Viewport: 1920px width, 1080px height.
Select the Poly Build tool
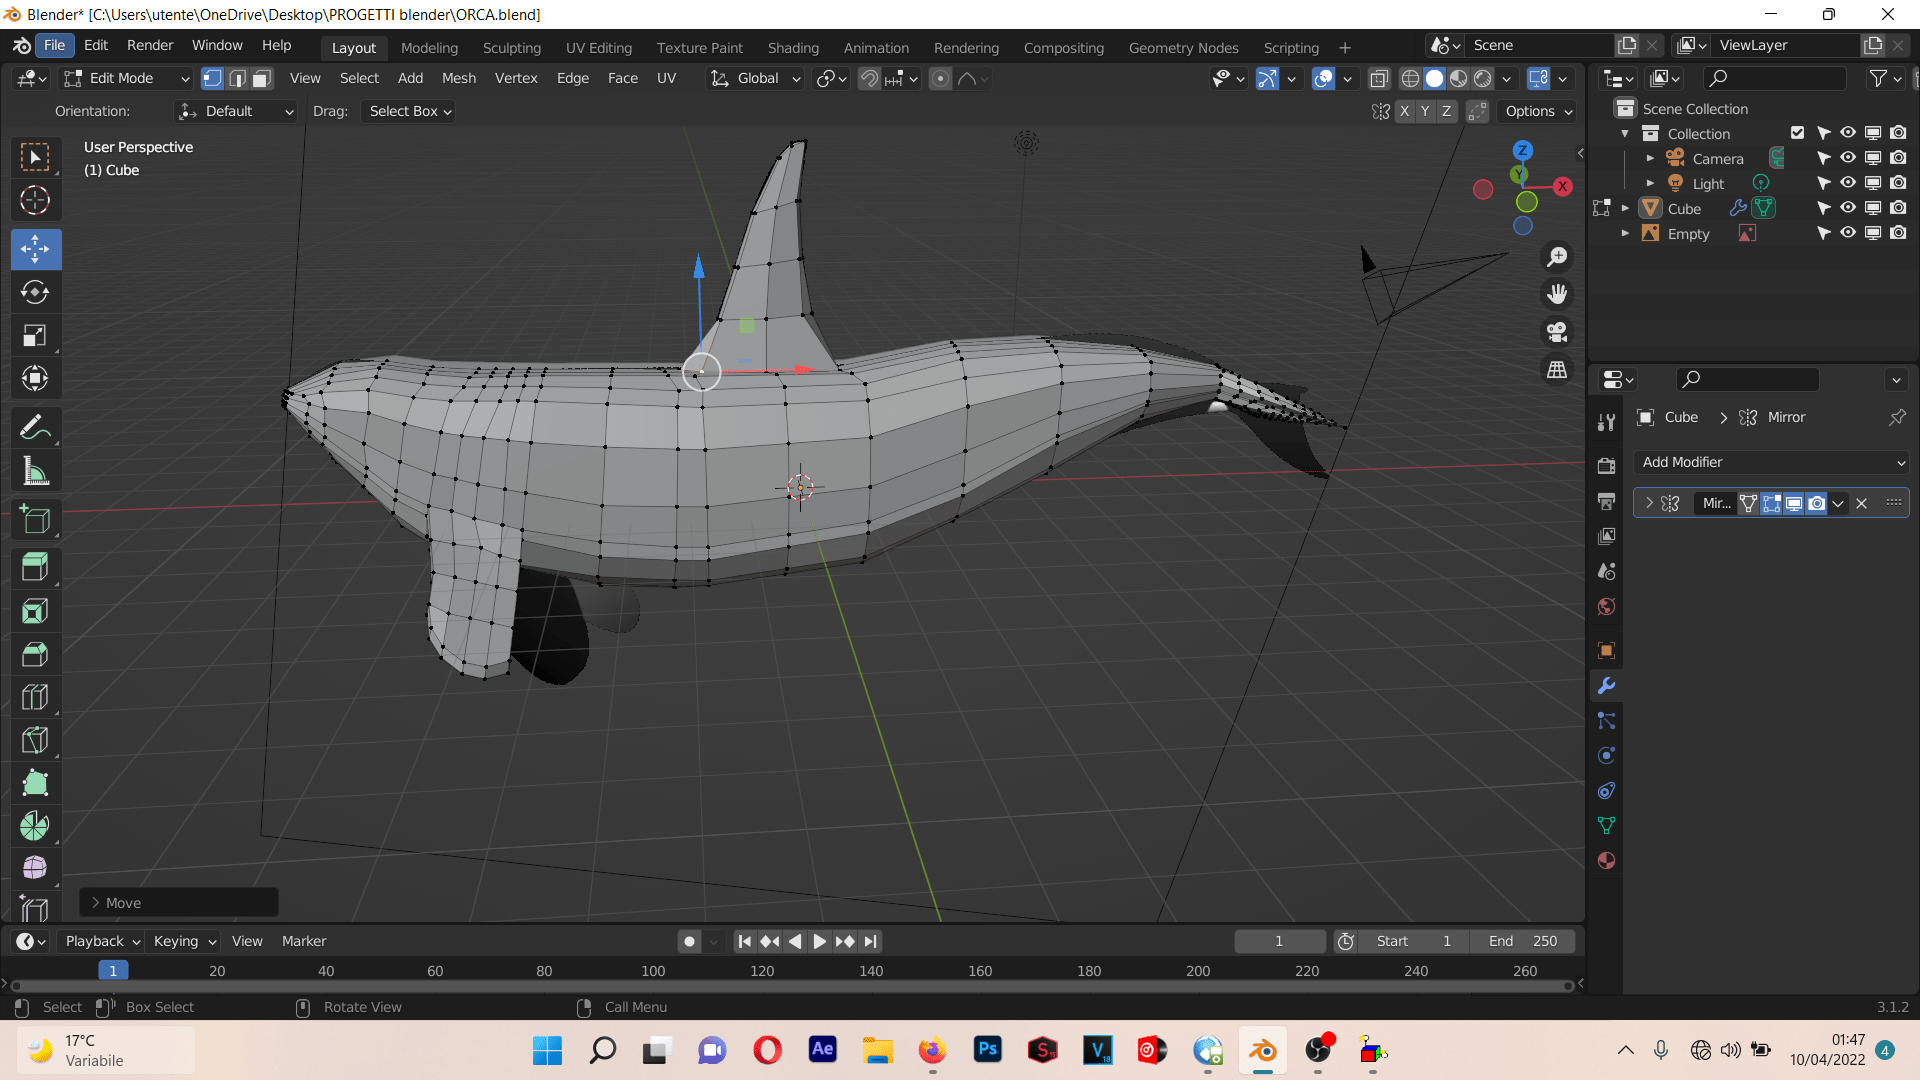[35, 783]
